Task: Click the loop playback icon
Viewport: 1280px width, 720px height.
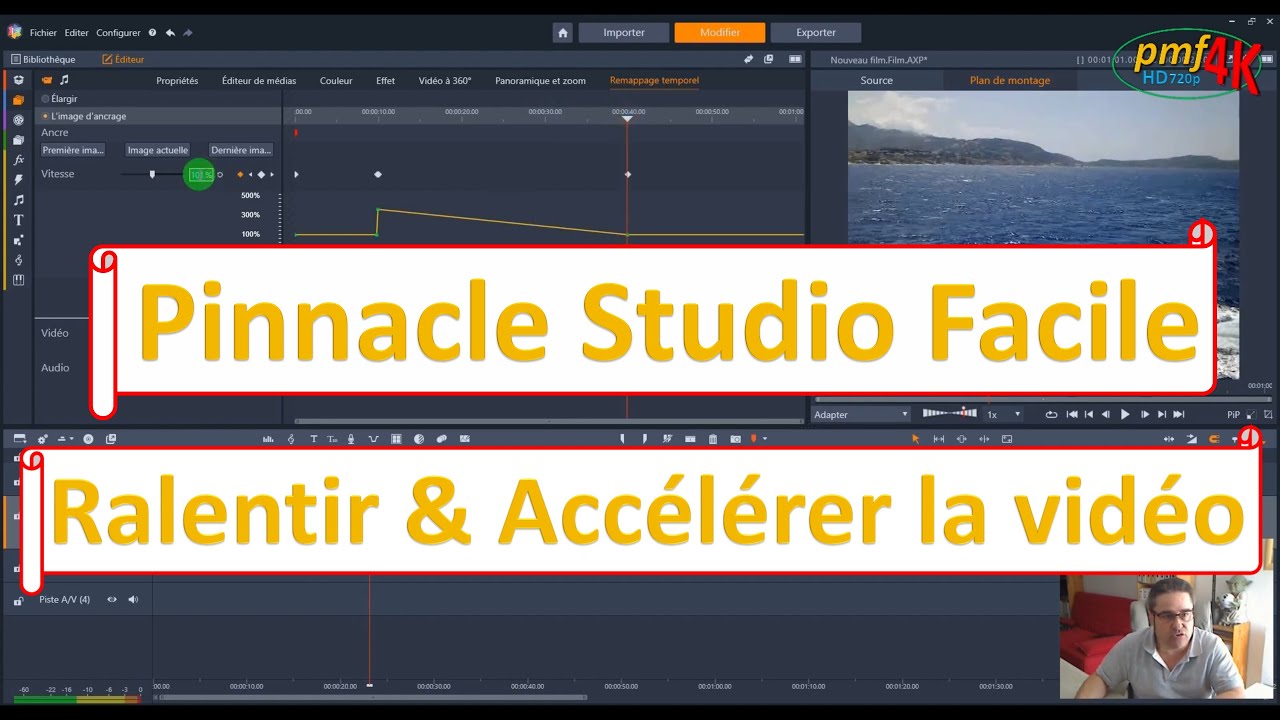Action: 1051,414
